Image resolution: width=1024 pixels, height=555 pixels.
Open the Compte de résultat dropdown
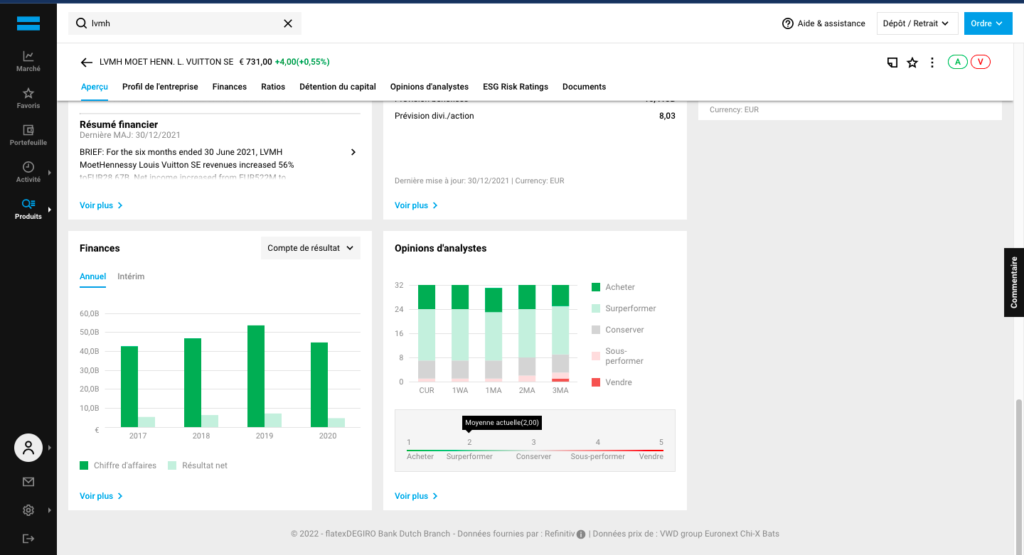coord(310,248)
